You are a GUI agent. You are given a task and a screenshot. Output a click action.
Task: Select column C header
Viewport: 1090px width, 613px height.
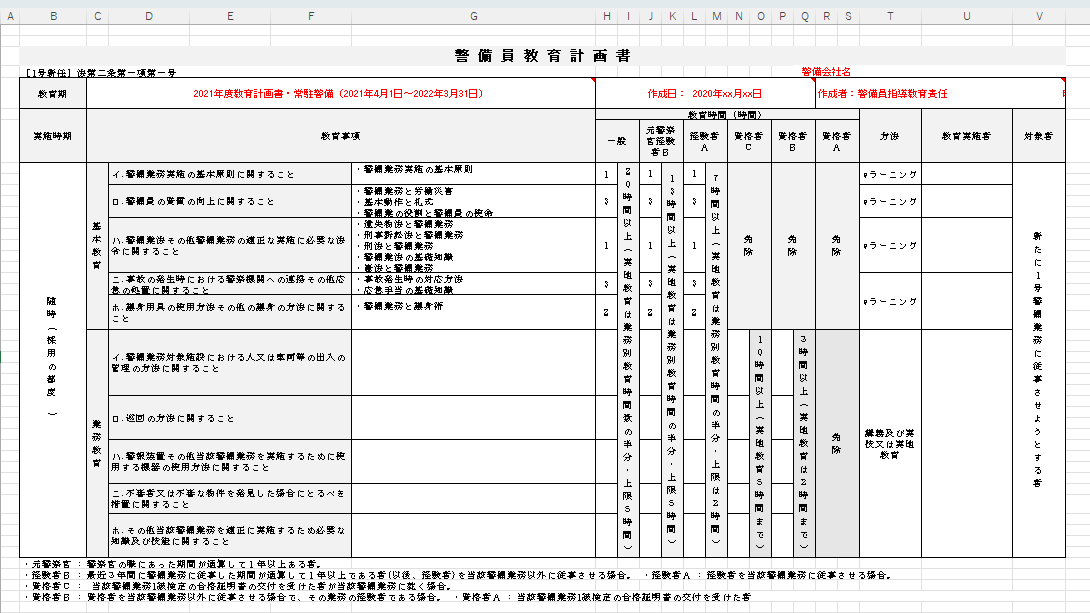point(97,16)
